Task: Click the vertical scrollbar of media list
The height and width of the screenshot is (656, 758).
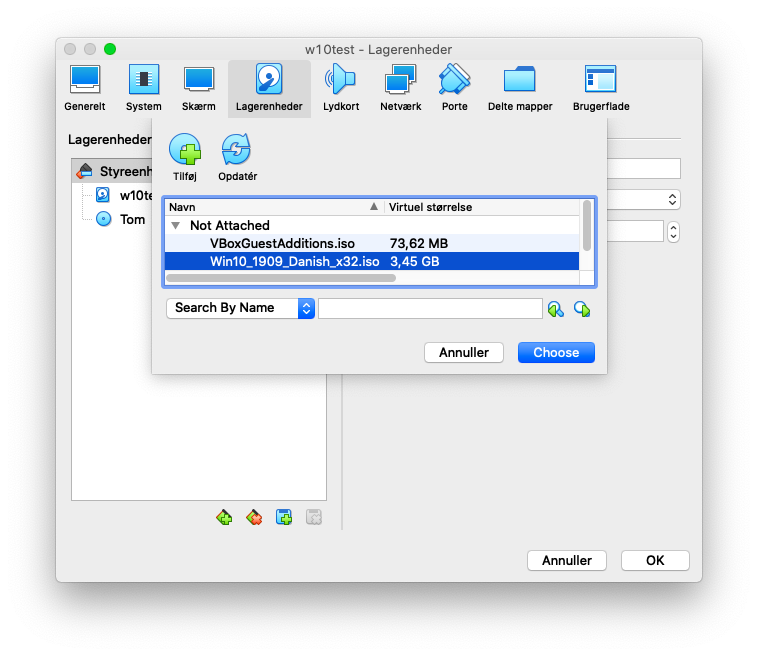Action: [x=586, y=226]
